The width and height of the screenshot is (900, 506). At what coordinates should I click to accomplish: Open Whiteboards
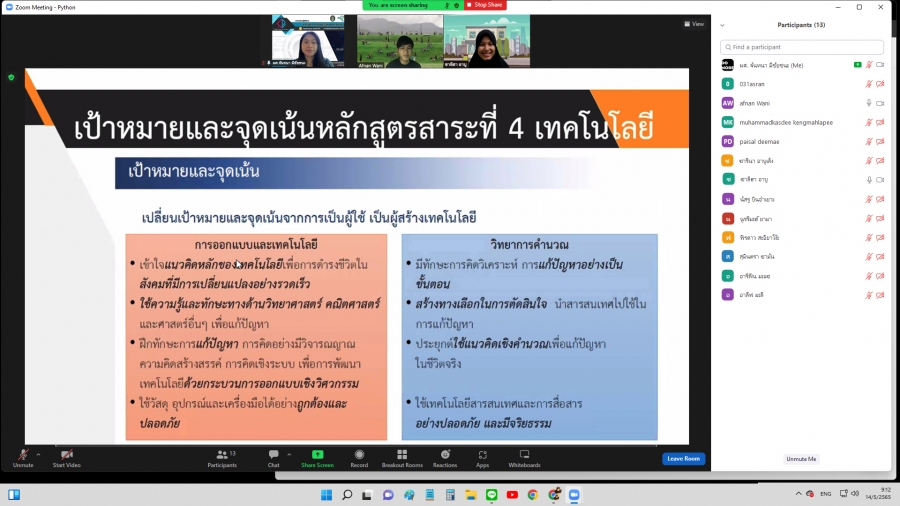click(524, 455)
